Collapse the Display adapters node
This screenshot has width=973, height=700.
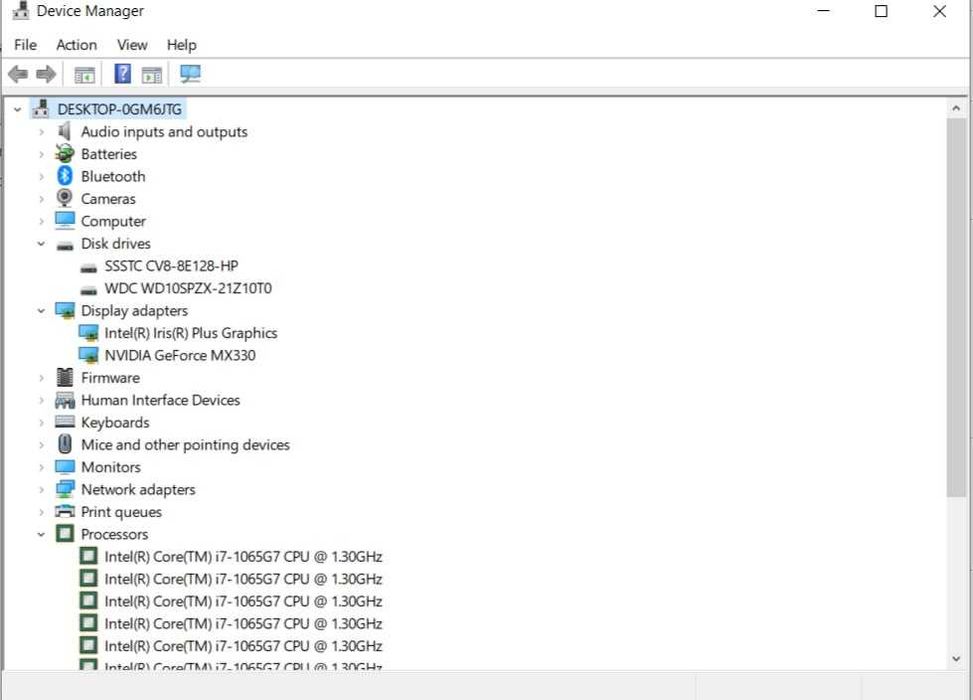pyautogui.click(x=41, y=311)
